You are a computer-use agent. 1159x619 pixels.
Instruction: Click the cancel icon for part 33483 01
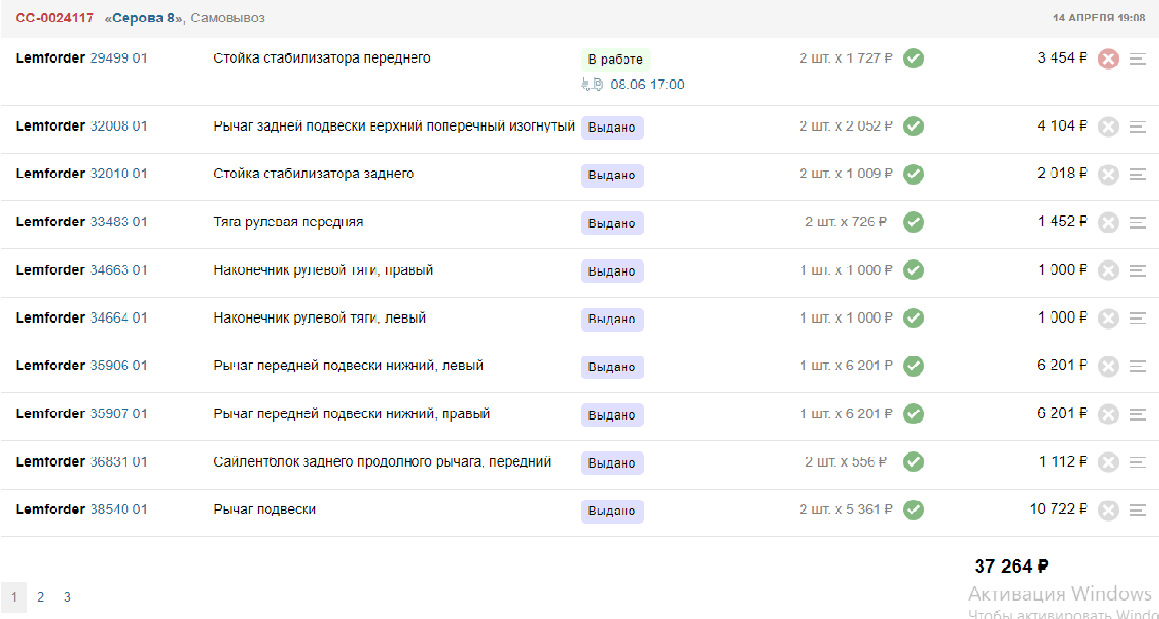pyautogui.click(x=1107, y=222)
